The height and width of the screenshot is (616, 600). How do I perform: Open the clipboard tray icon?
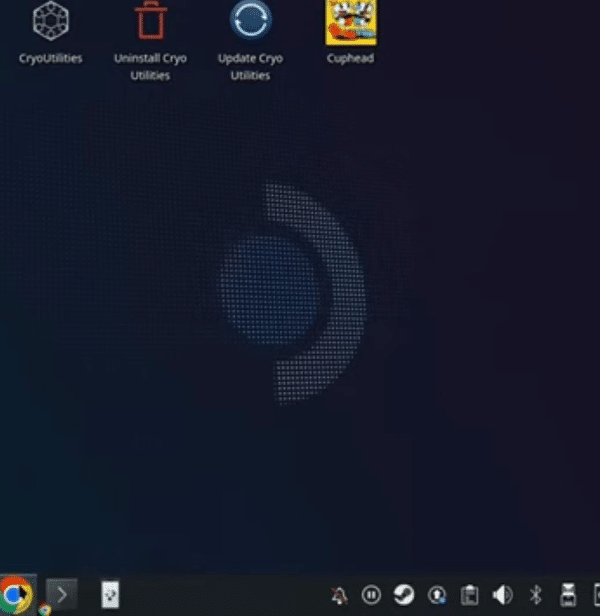point(469,595)
